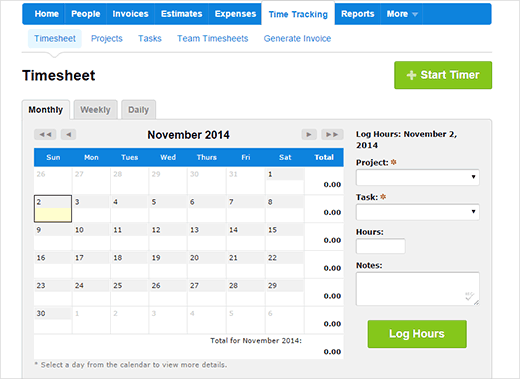Viewport: 520px width, 379px height.
Task: Select November 14 in the calendar
Action: (x=246, y=237)
